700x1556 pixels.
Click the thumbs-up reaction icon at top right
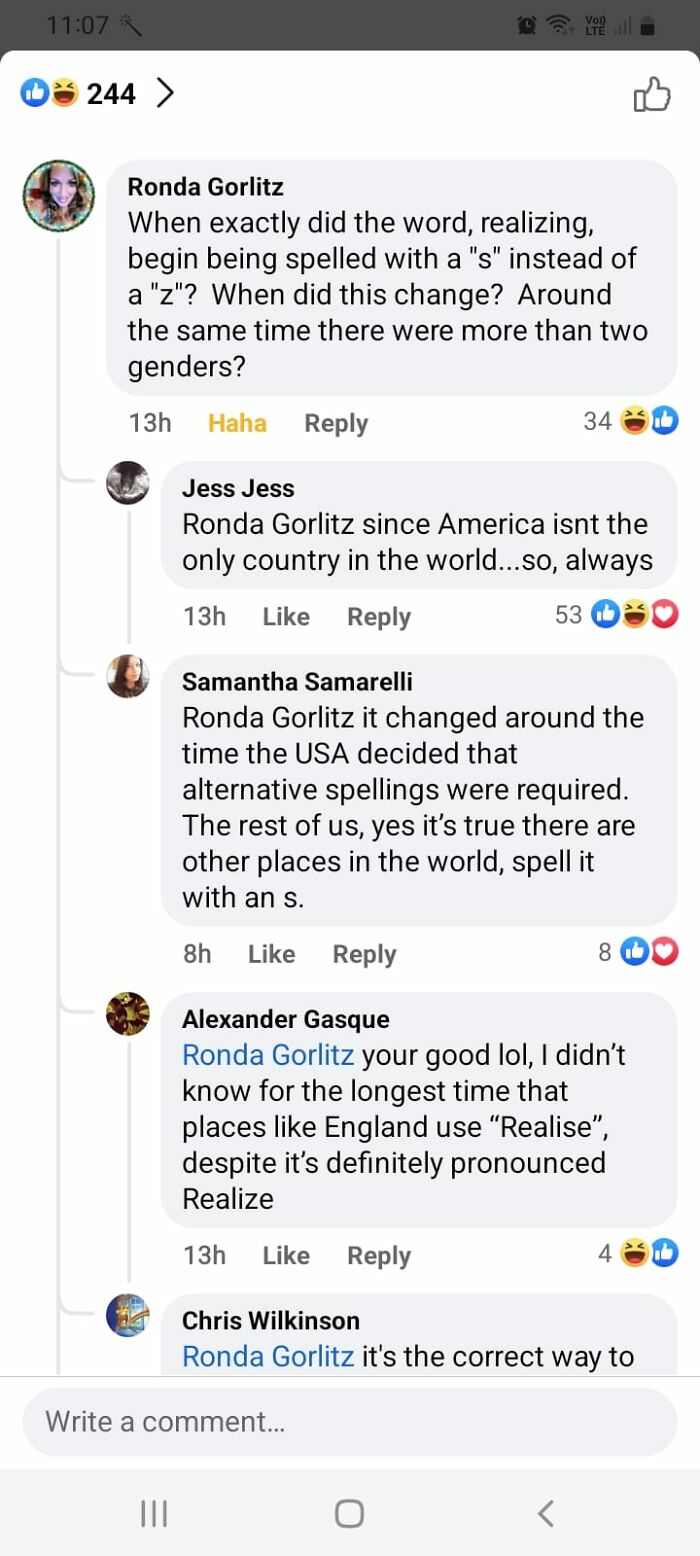653,93
